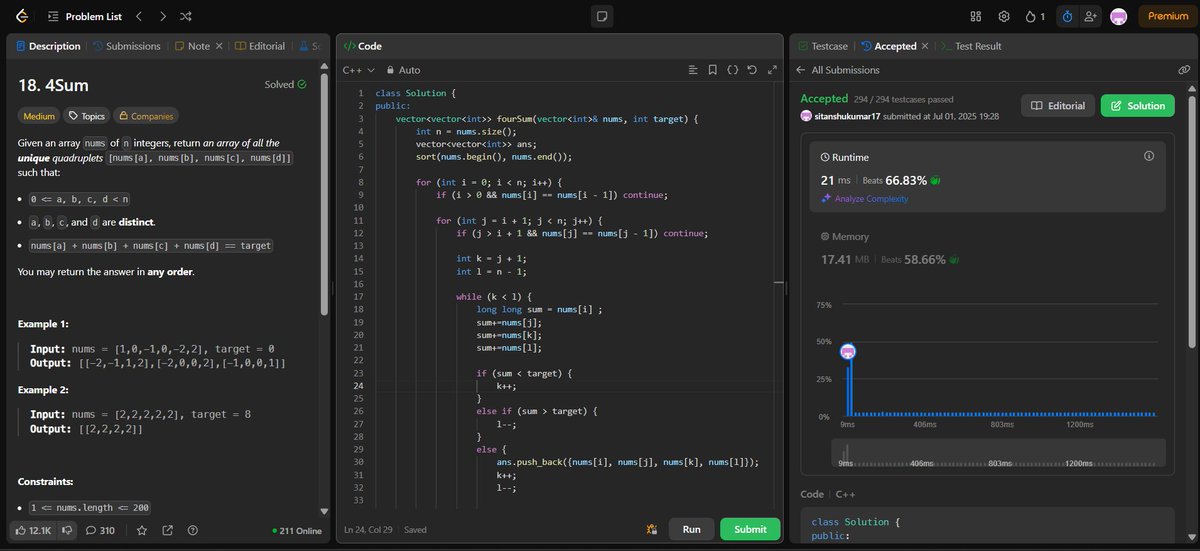
Task: Select the Accepted tab
Action: pyautogui.click(x=888, y=46)
